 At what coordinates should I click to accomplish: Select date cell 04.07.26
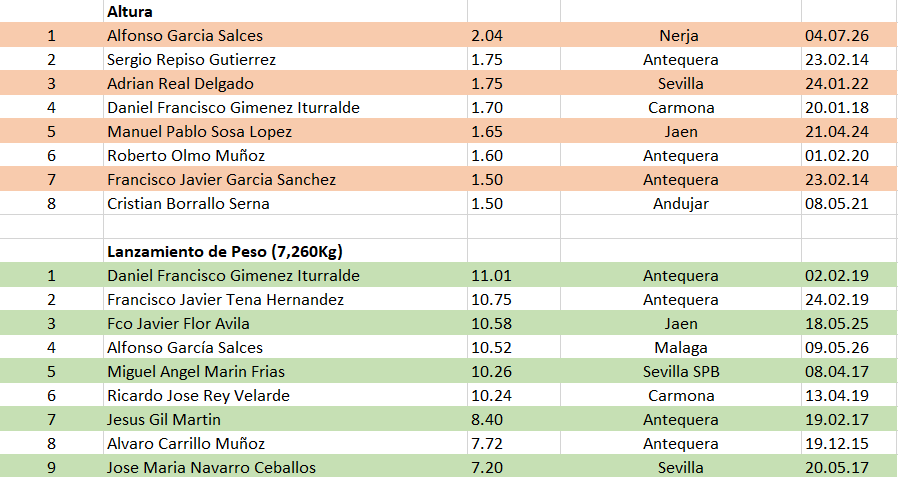(849, 35)
